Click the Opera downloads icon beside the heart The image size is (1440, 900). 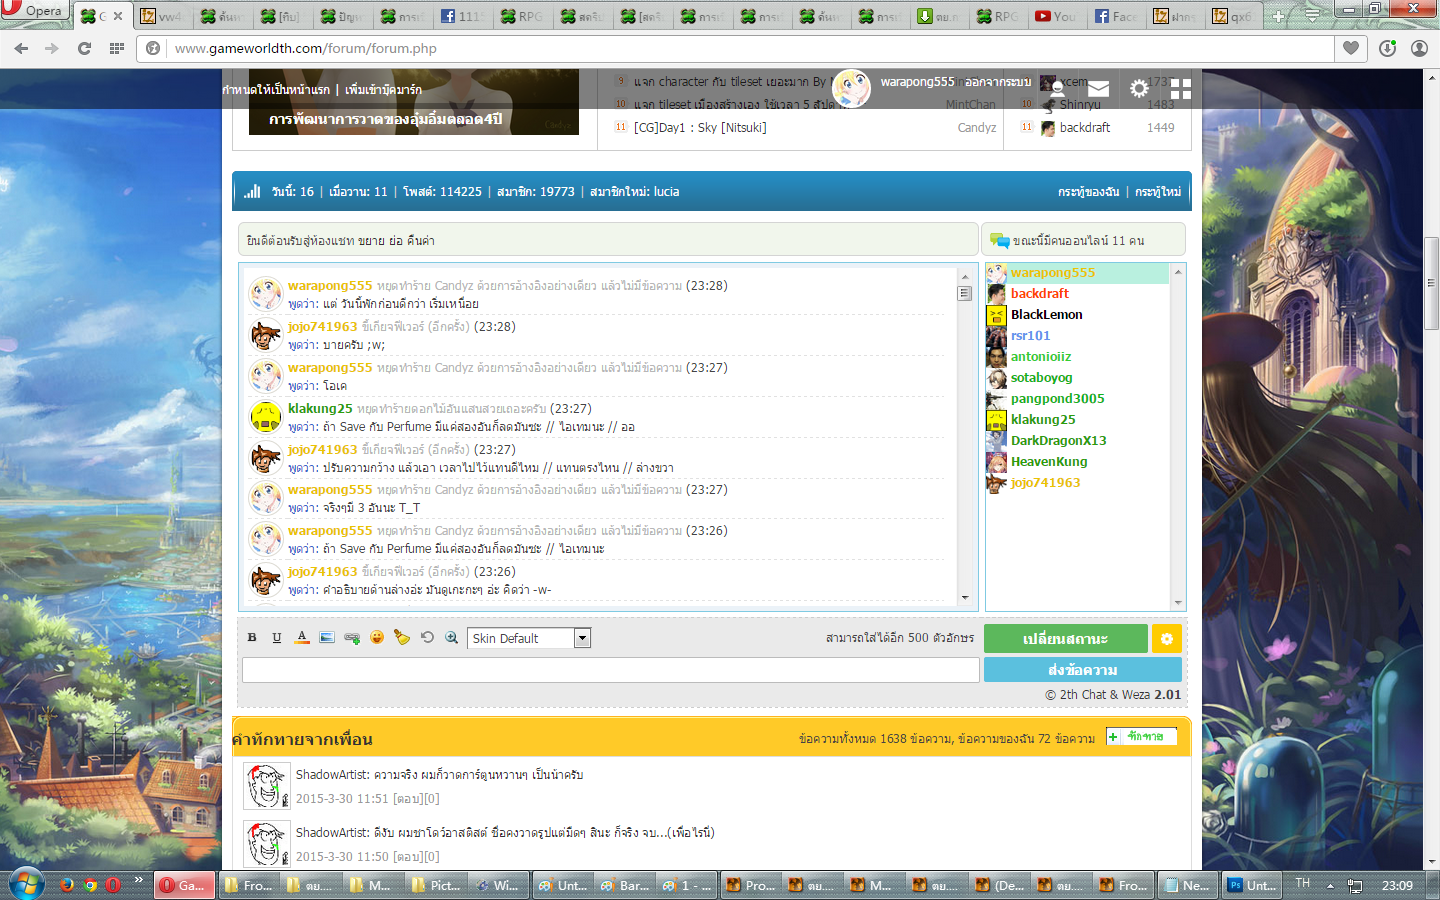[x=1387, y=48]
